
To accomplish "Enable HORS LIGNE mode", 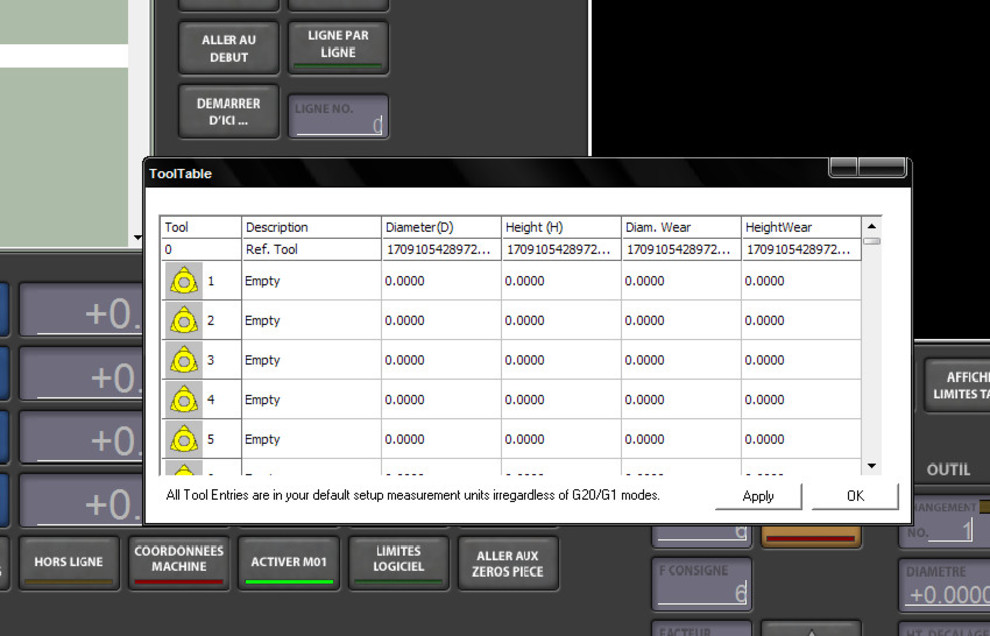I will [69, 563].
